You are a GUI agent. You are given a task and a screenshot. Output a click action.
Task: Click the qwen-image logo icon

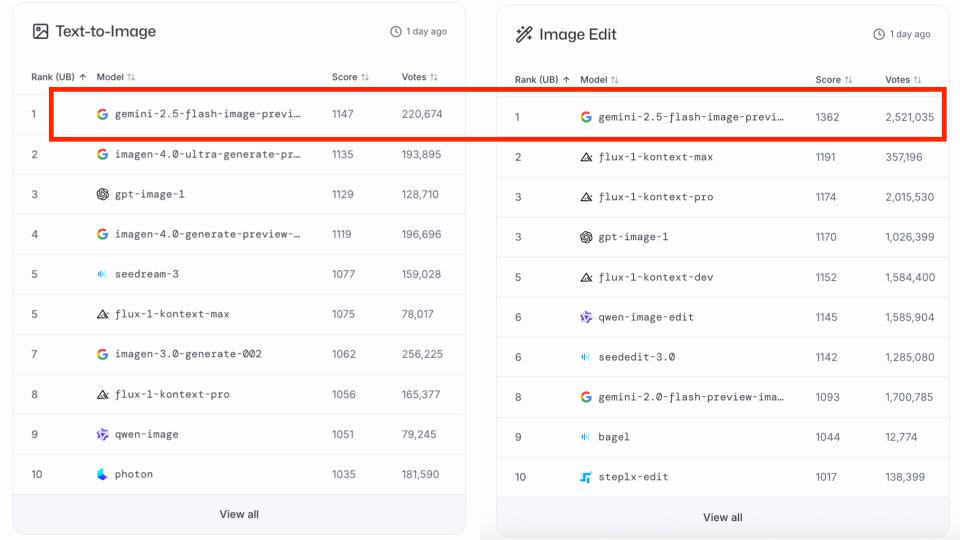pos(102,434)
